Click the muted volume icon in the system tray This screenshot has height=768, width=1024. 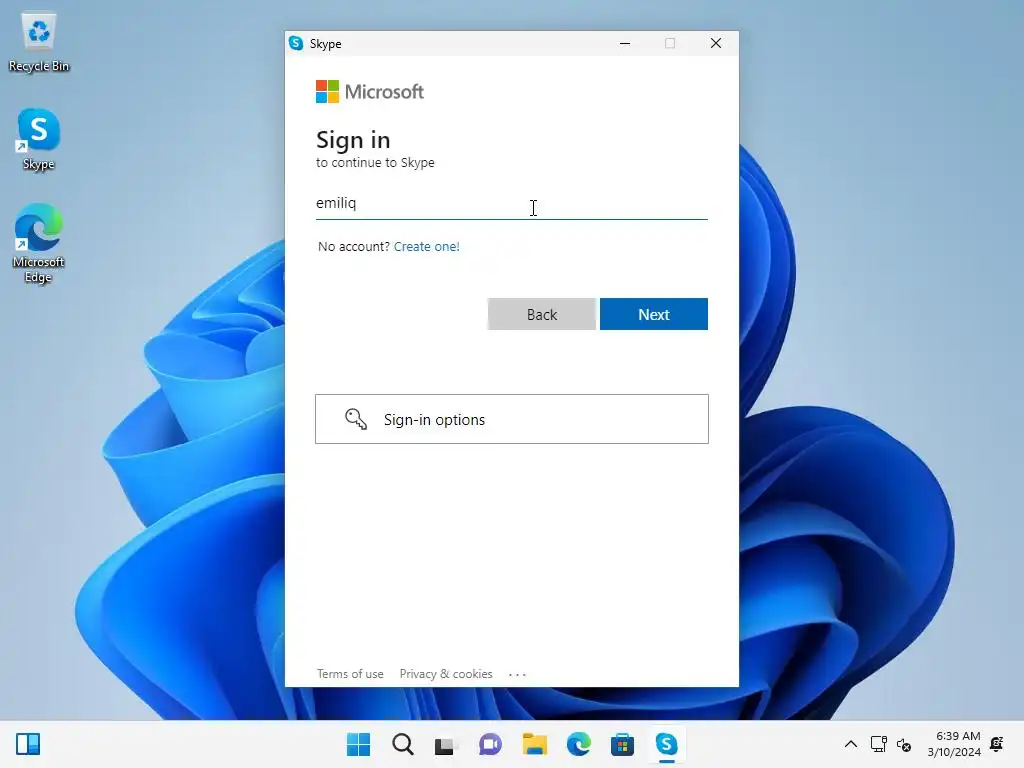click(904, 744)
